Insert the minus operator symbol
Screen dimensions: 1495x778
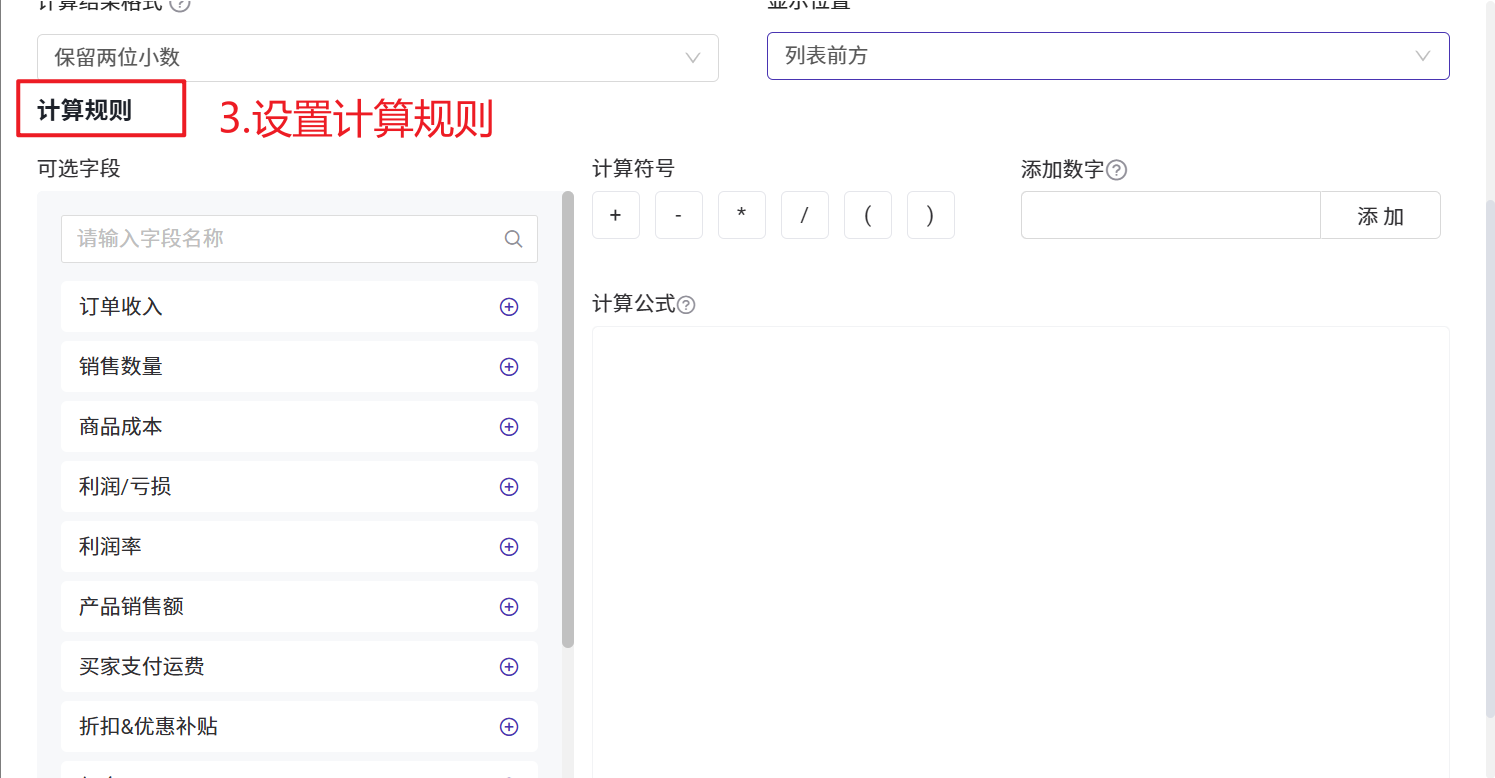tap(679, 216)
